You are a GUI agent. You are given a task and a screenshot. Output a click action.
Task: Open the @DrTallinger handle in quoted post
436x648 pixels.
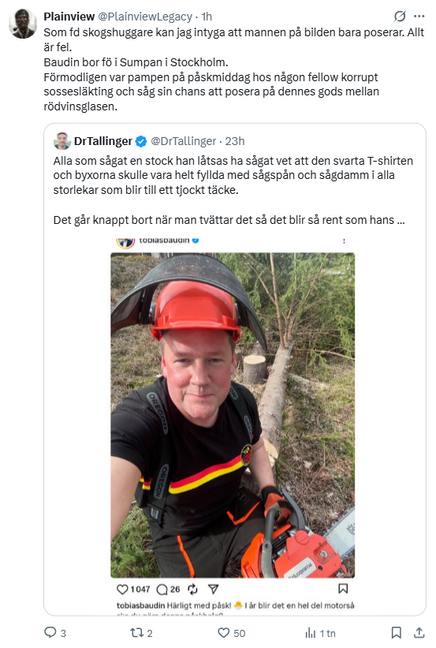[x=183, y=141]
